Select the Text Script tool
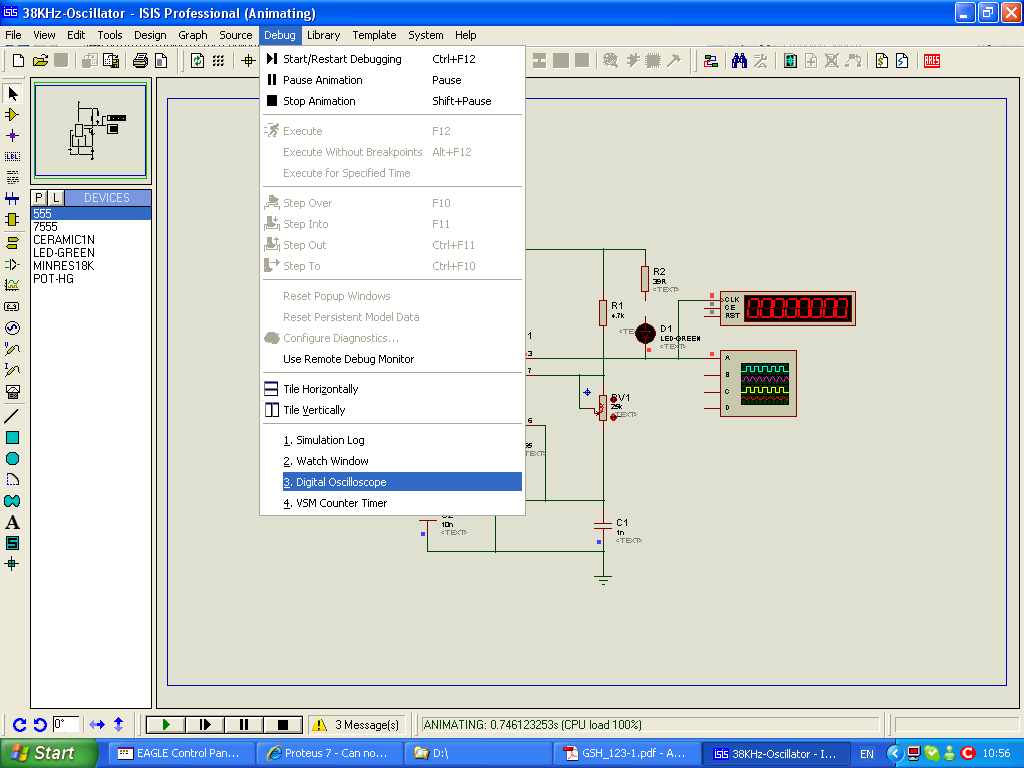The image size is (1024, 768). coord(12,178)
